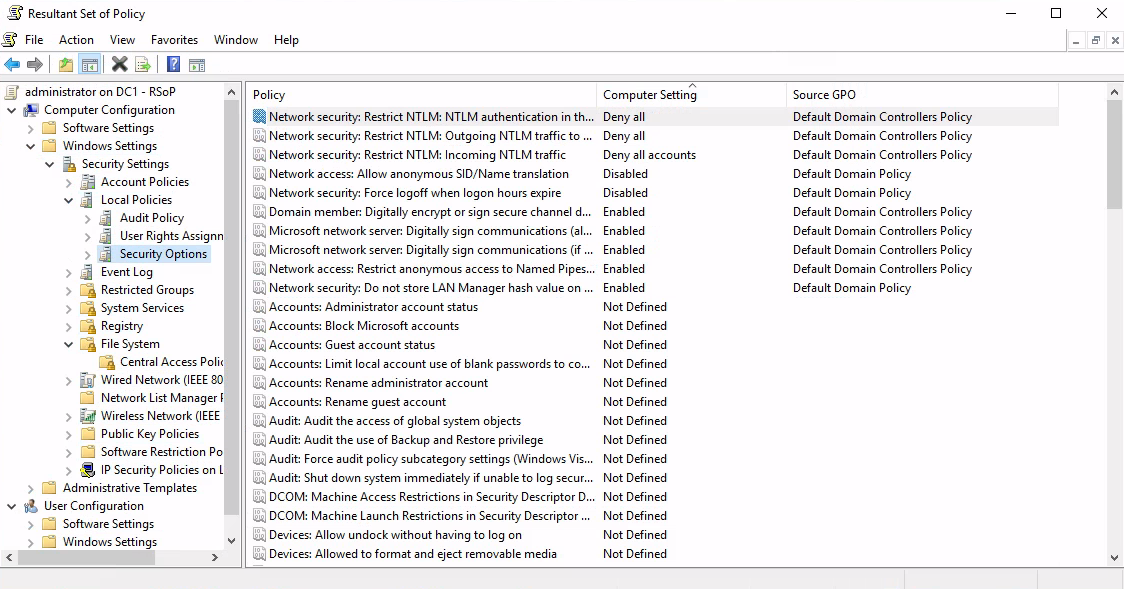Select the Network List Manager Policies node
Screen dimensions: 1124x589
point(161,398)
